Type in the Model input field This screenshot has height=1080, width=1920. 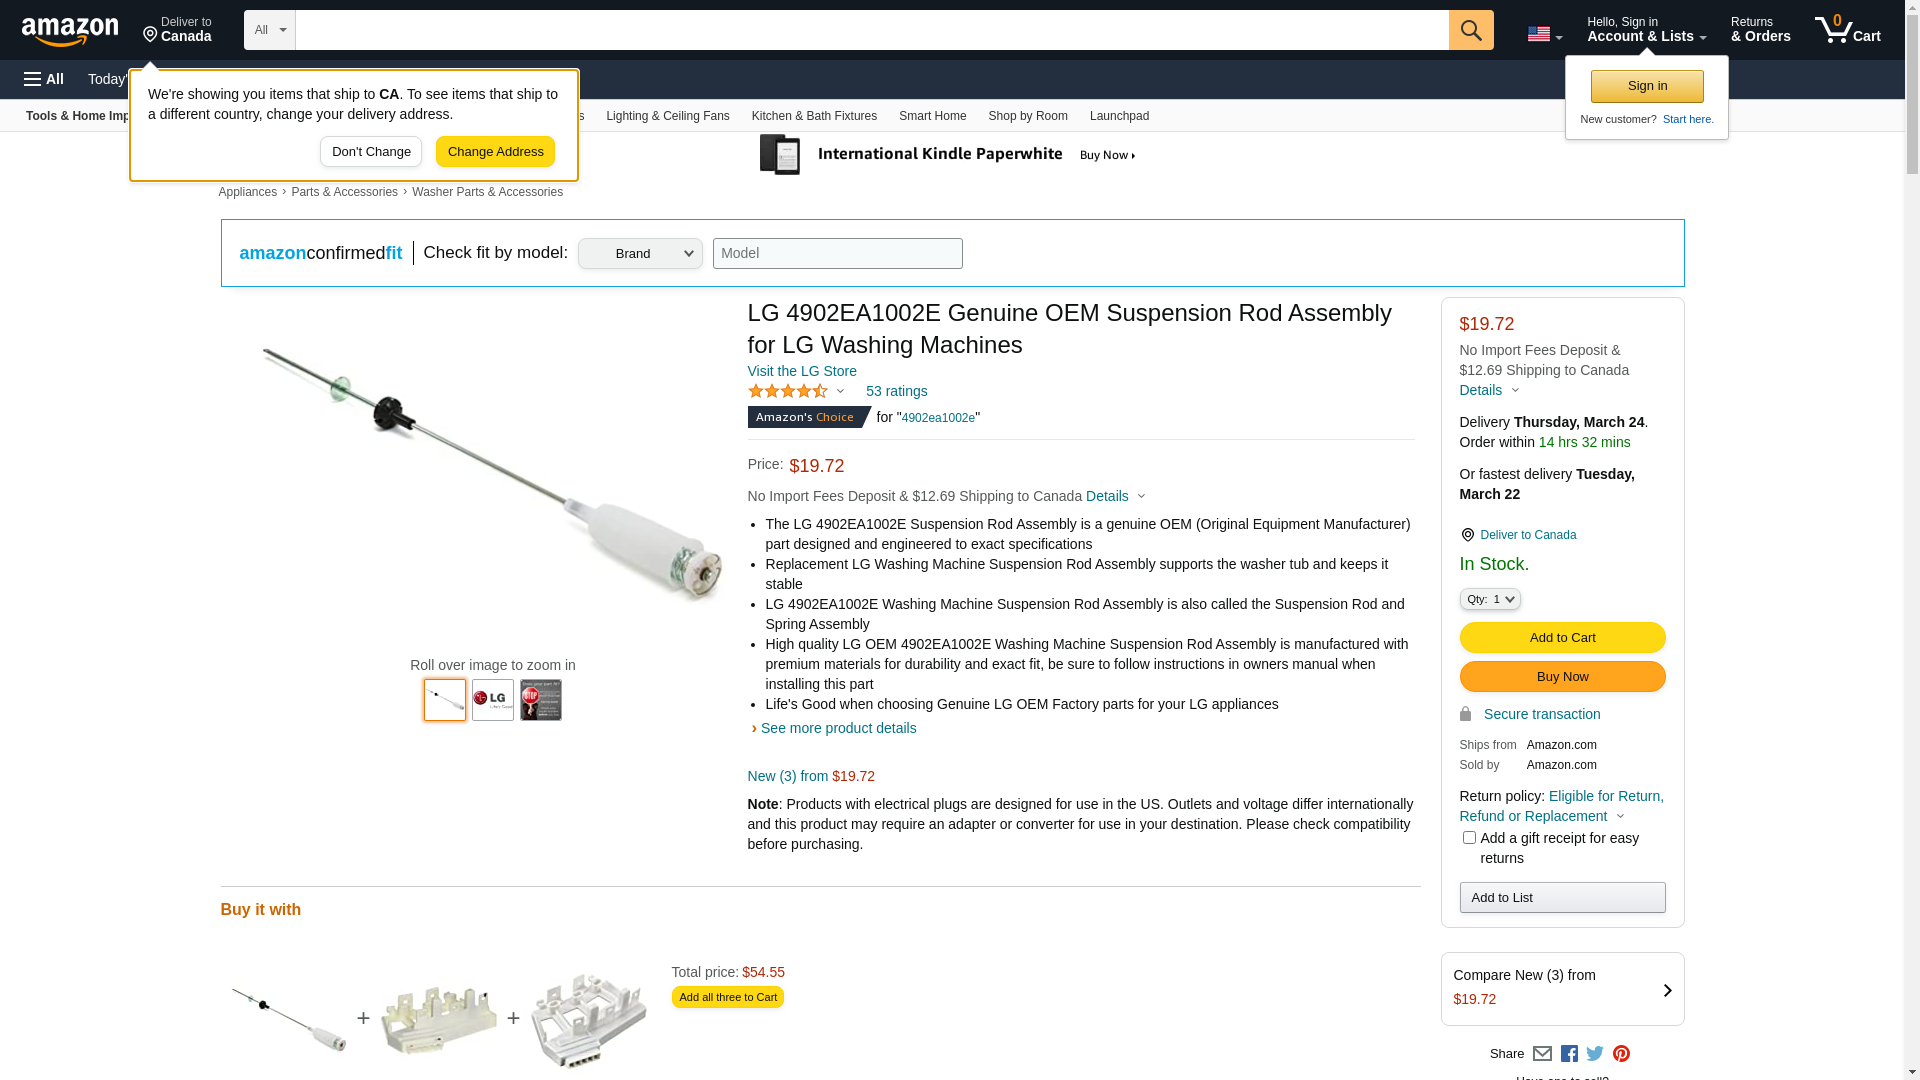(x=837, y=254)
